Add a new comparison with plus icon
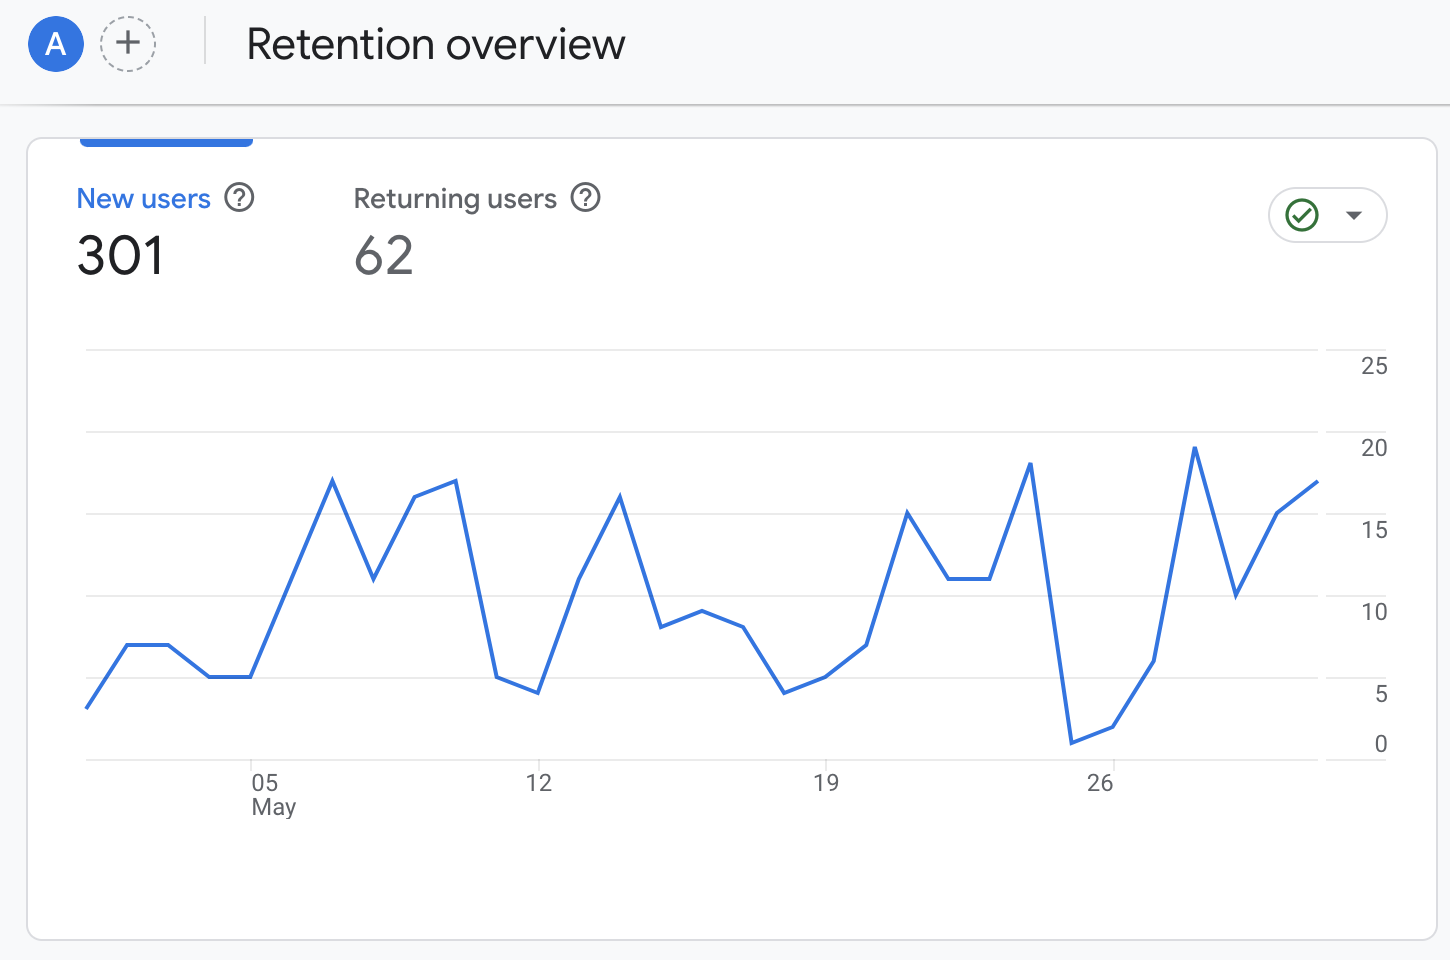Viewport: 1450px width, 960px height. [128, 44]
